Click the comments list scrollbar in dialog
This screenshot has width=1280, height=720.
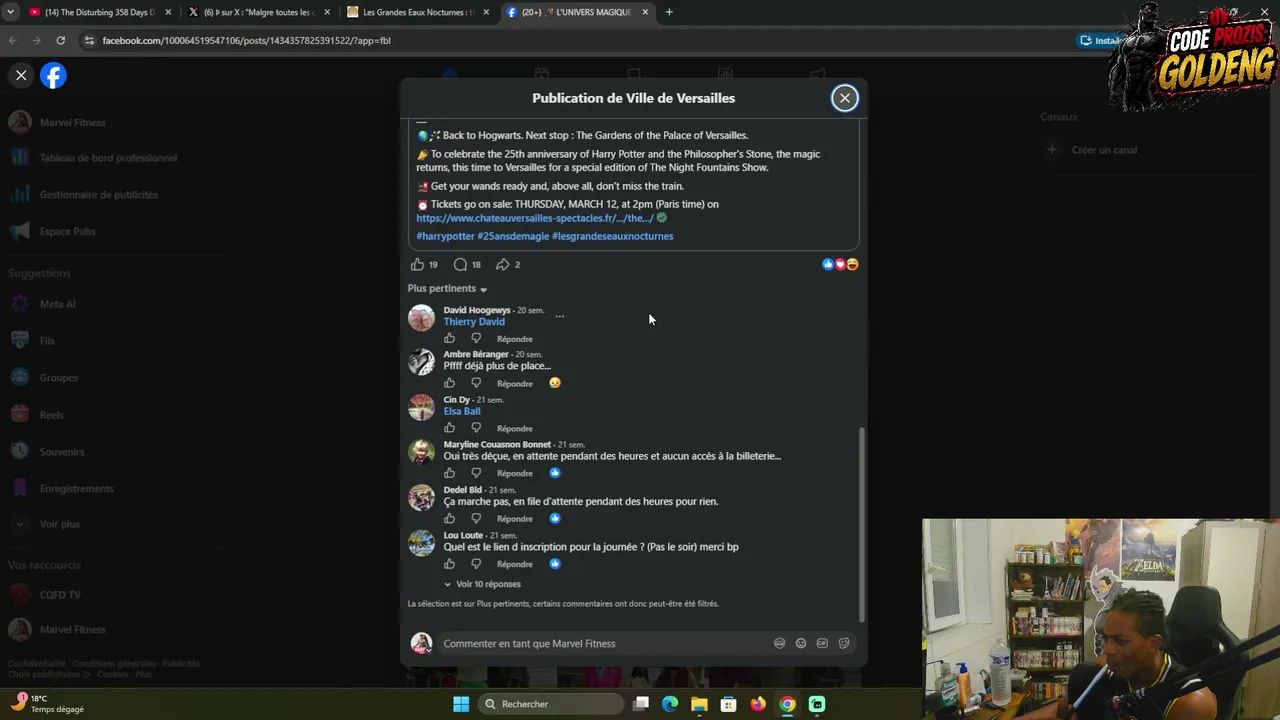(862, 525)
